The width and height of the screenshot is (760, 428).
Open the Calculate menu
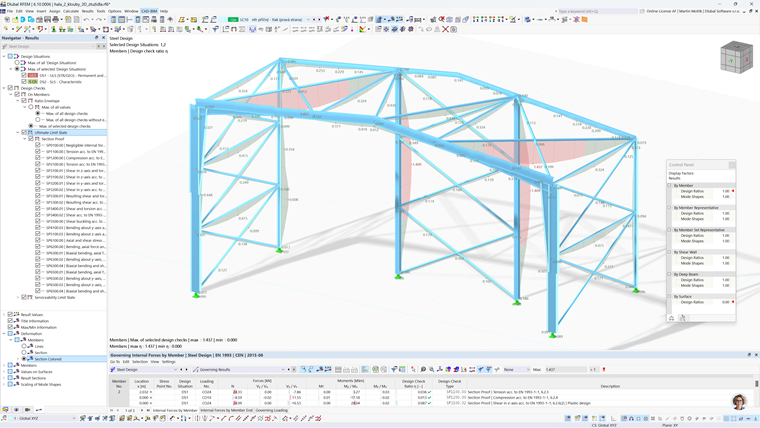(x=71, y=11)
